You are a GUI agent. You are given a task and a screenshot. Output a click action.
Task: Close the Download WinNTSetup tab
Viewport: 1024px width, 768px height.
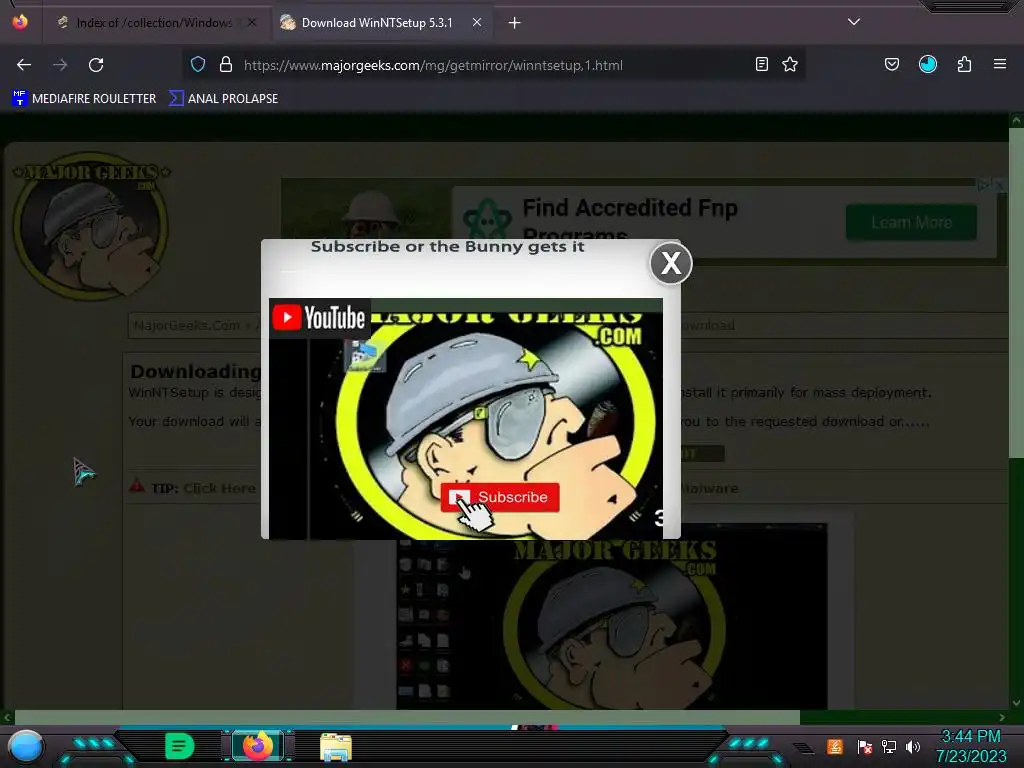click(477, 23)
